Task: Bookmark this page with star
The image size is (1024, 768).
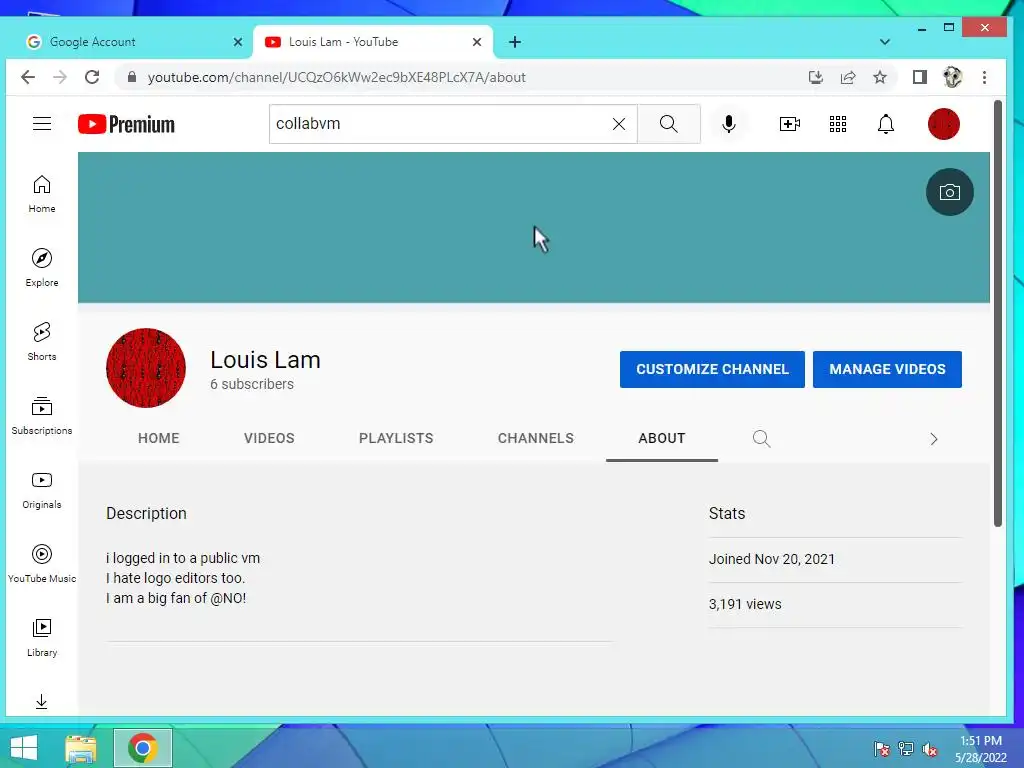Action: pos(880,77)
